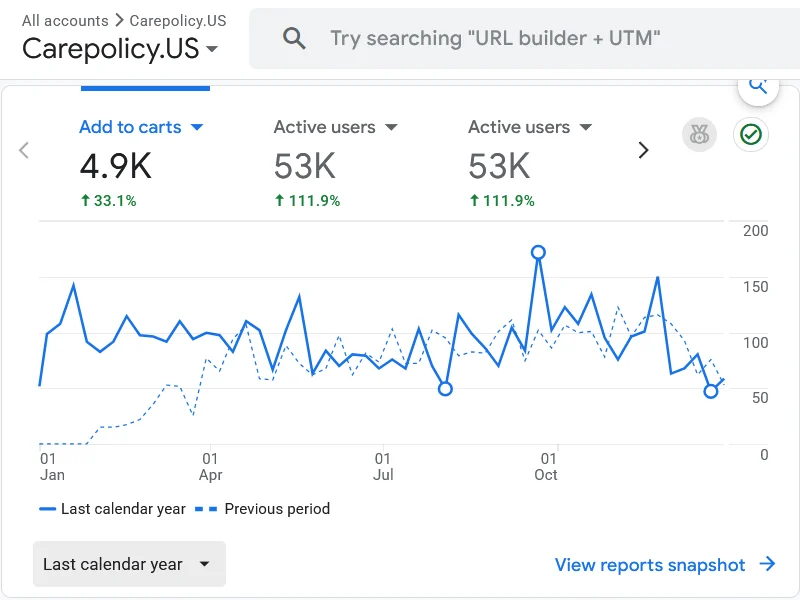Select the peak data point near October
Screen dimensions: 800x600
[538, 252]
